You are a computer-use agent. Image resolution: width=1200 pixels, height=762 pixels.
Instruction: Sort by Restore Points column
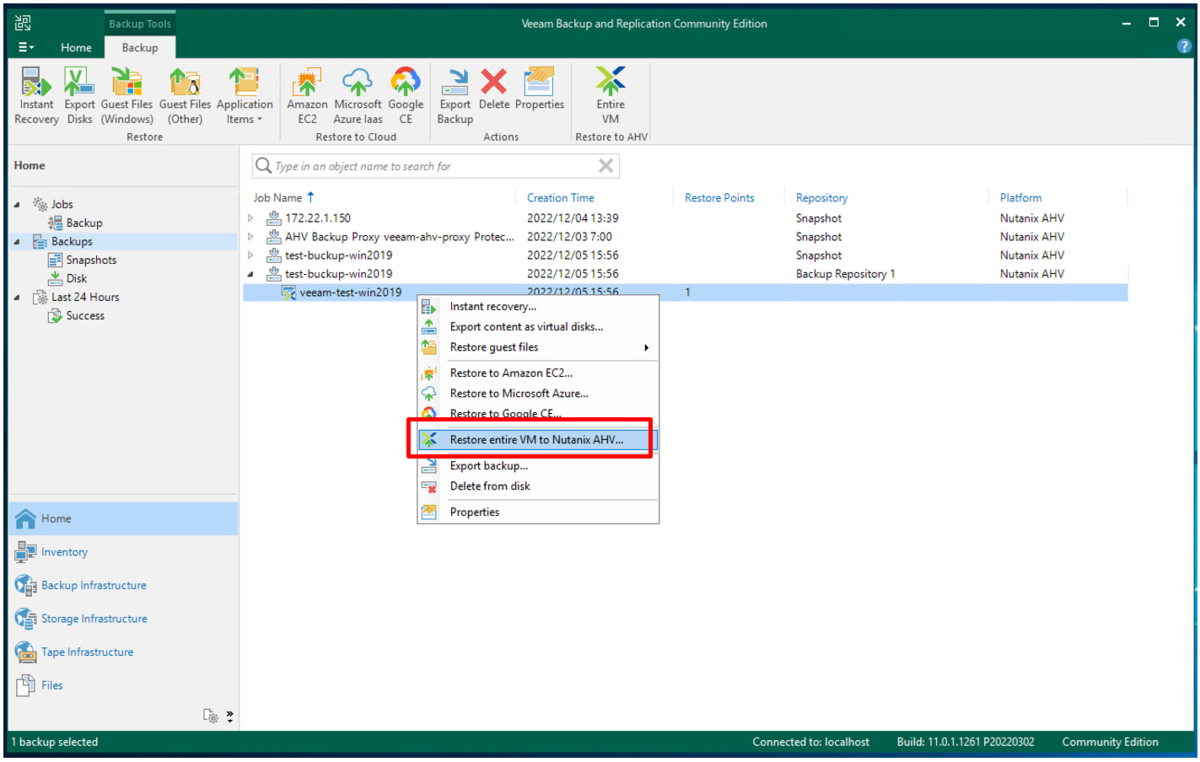tap(719, 198)
